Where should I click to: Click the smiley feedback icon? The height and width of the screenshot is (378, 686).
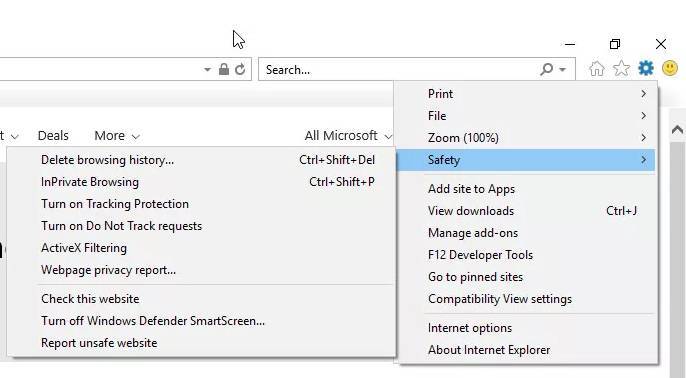tap(670, 68)
